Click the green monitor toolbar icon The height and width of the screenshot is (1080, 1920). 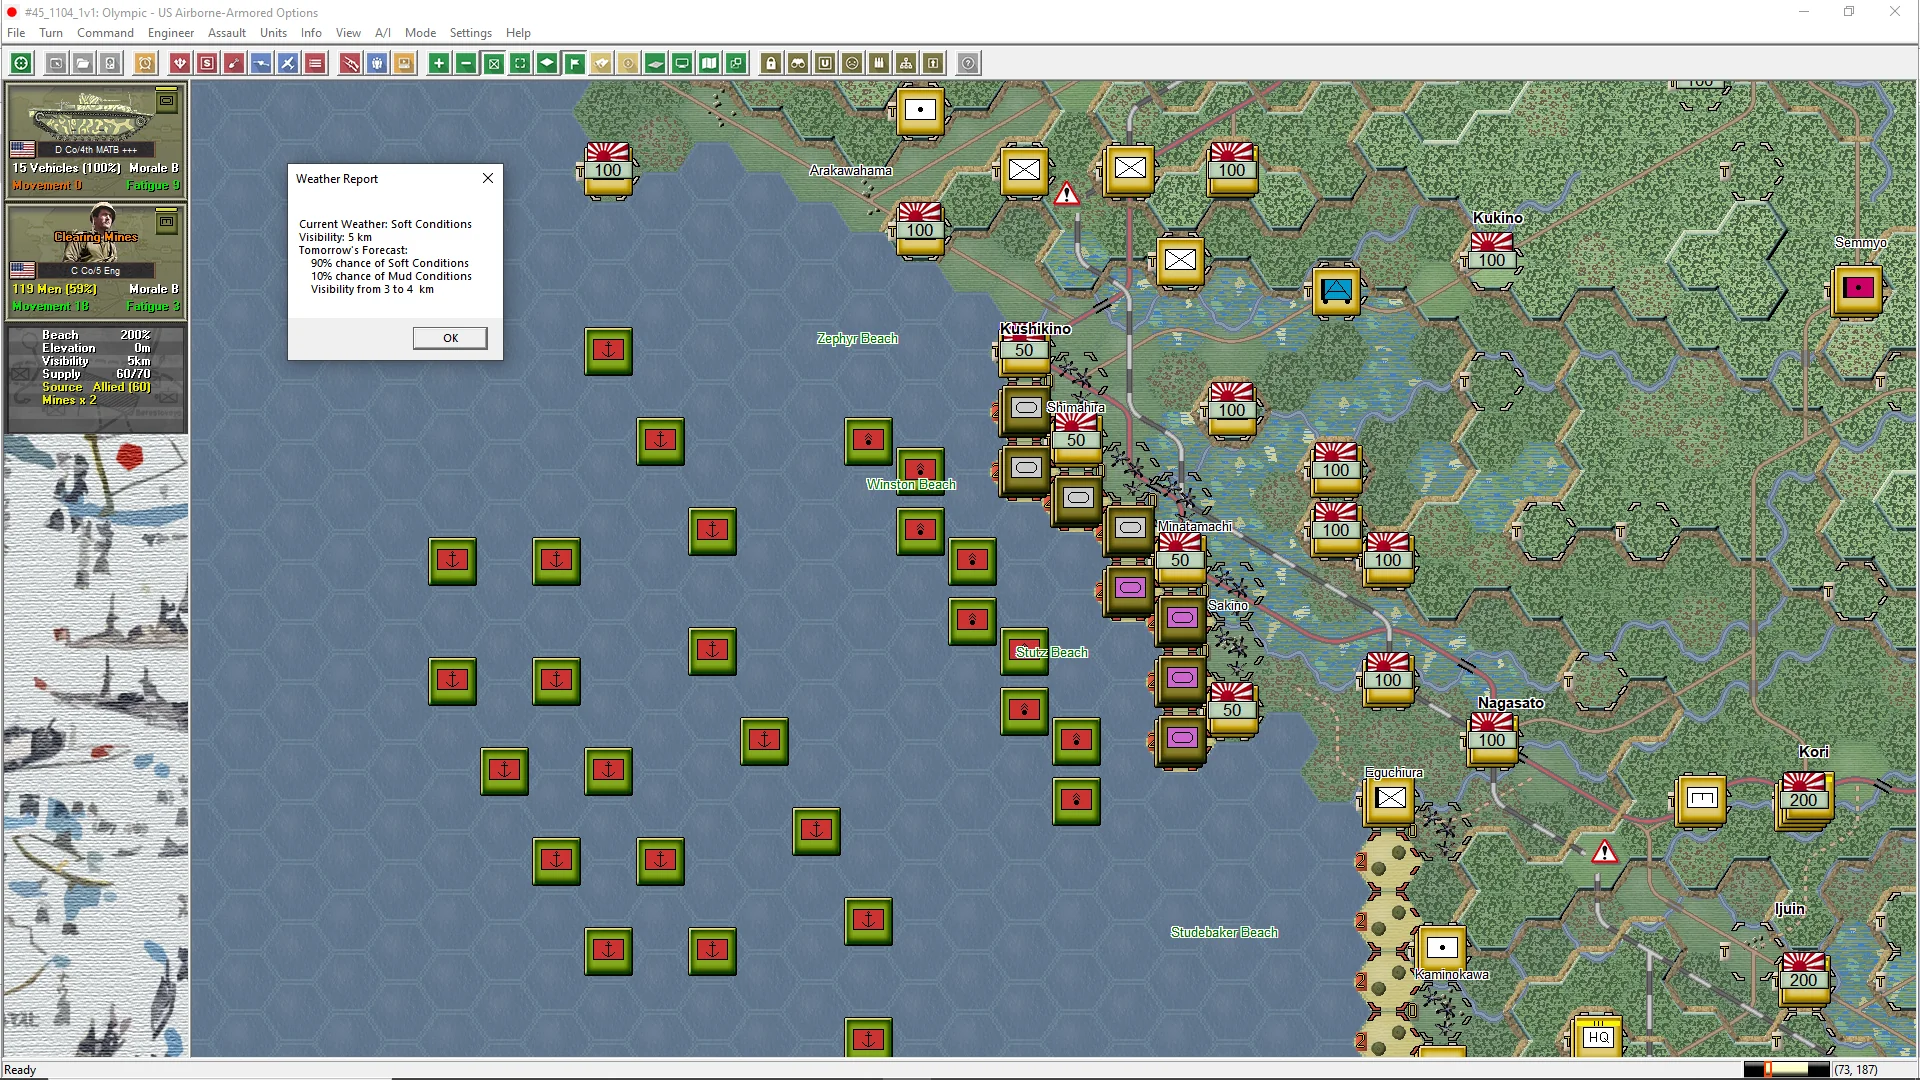[x=682, y=64]
